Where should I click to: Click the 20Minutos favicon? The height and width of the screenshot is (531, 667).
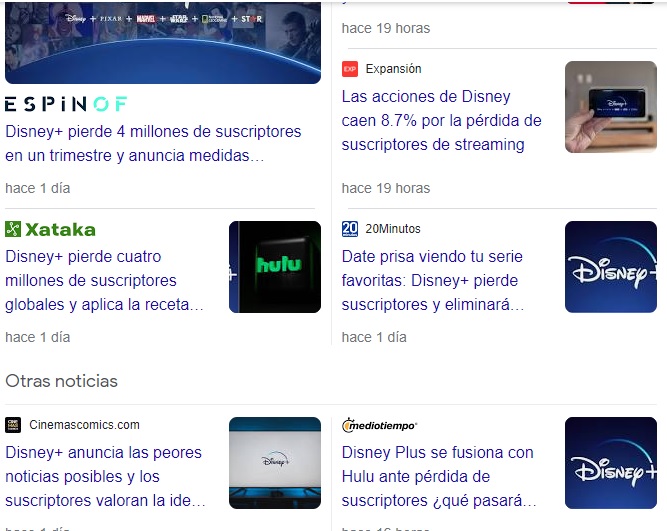pos(350,229)
